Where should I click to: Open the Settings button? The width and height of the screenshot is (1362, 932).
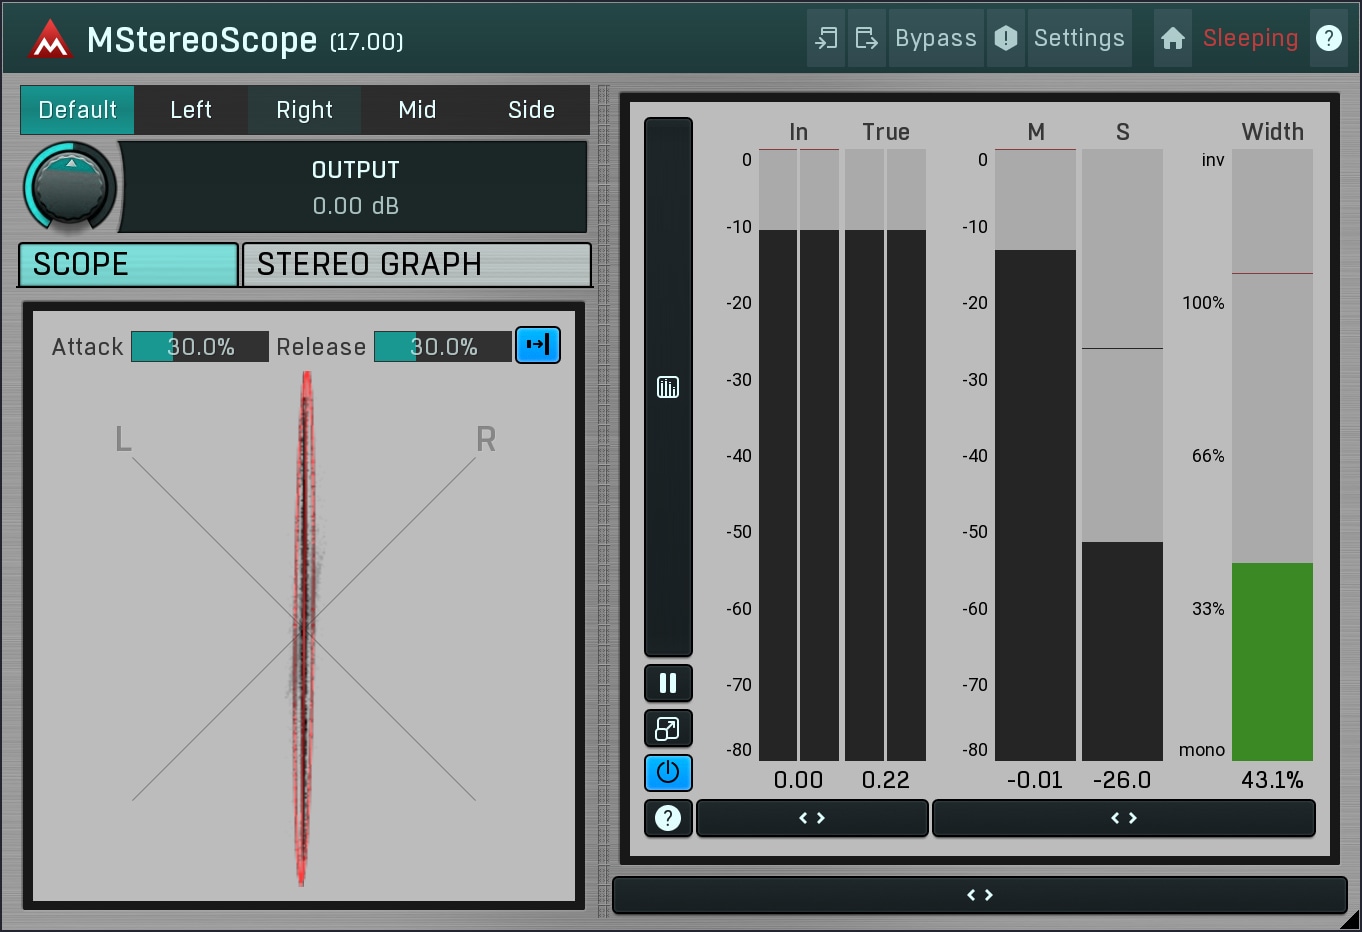point(1079,39)
